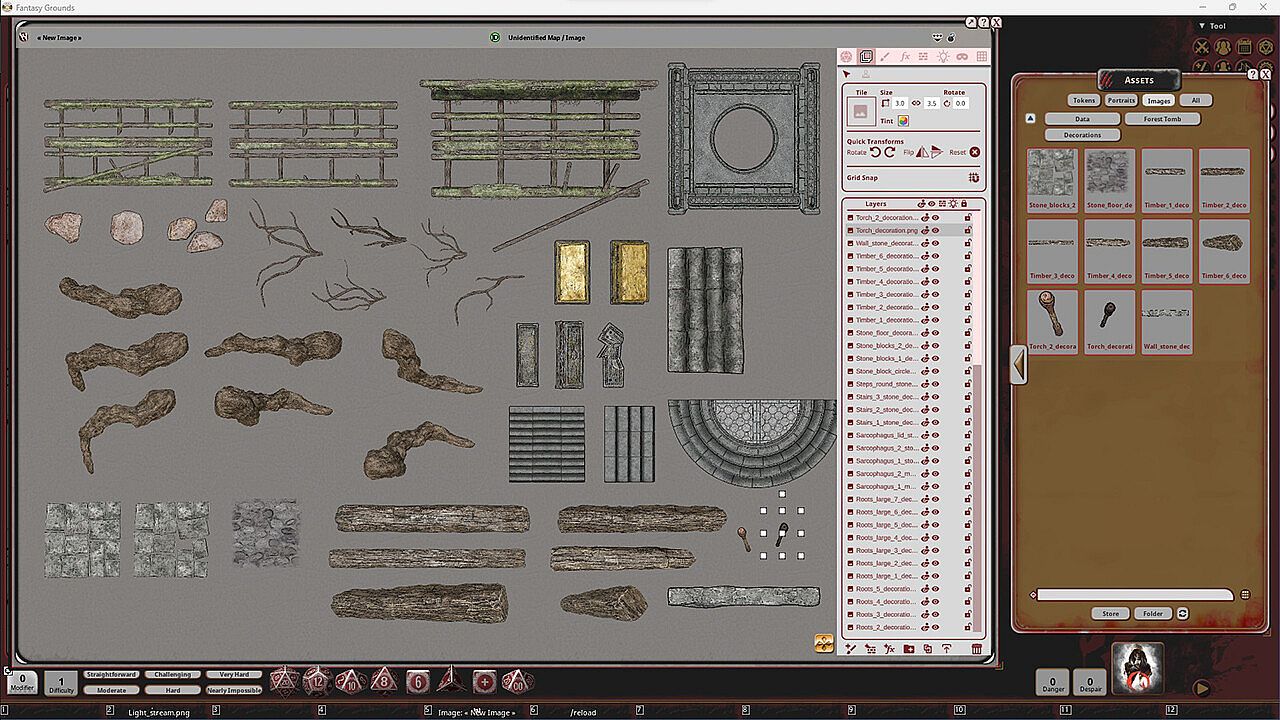Open the Tint color picker
This screenshot has height=720, width=1280.
(903, 121)
